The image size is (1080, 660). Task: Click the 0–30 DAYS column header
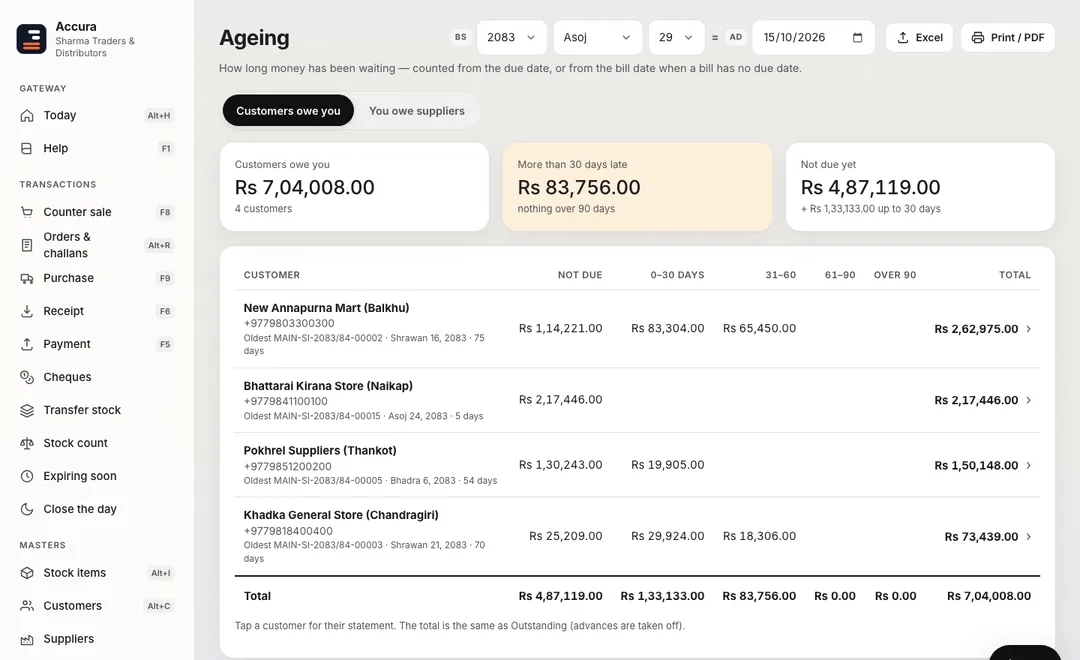tap(677, 275)
